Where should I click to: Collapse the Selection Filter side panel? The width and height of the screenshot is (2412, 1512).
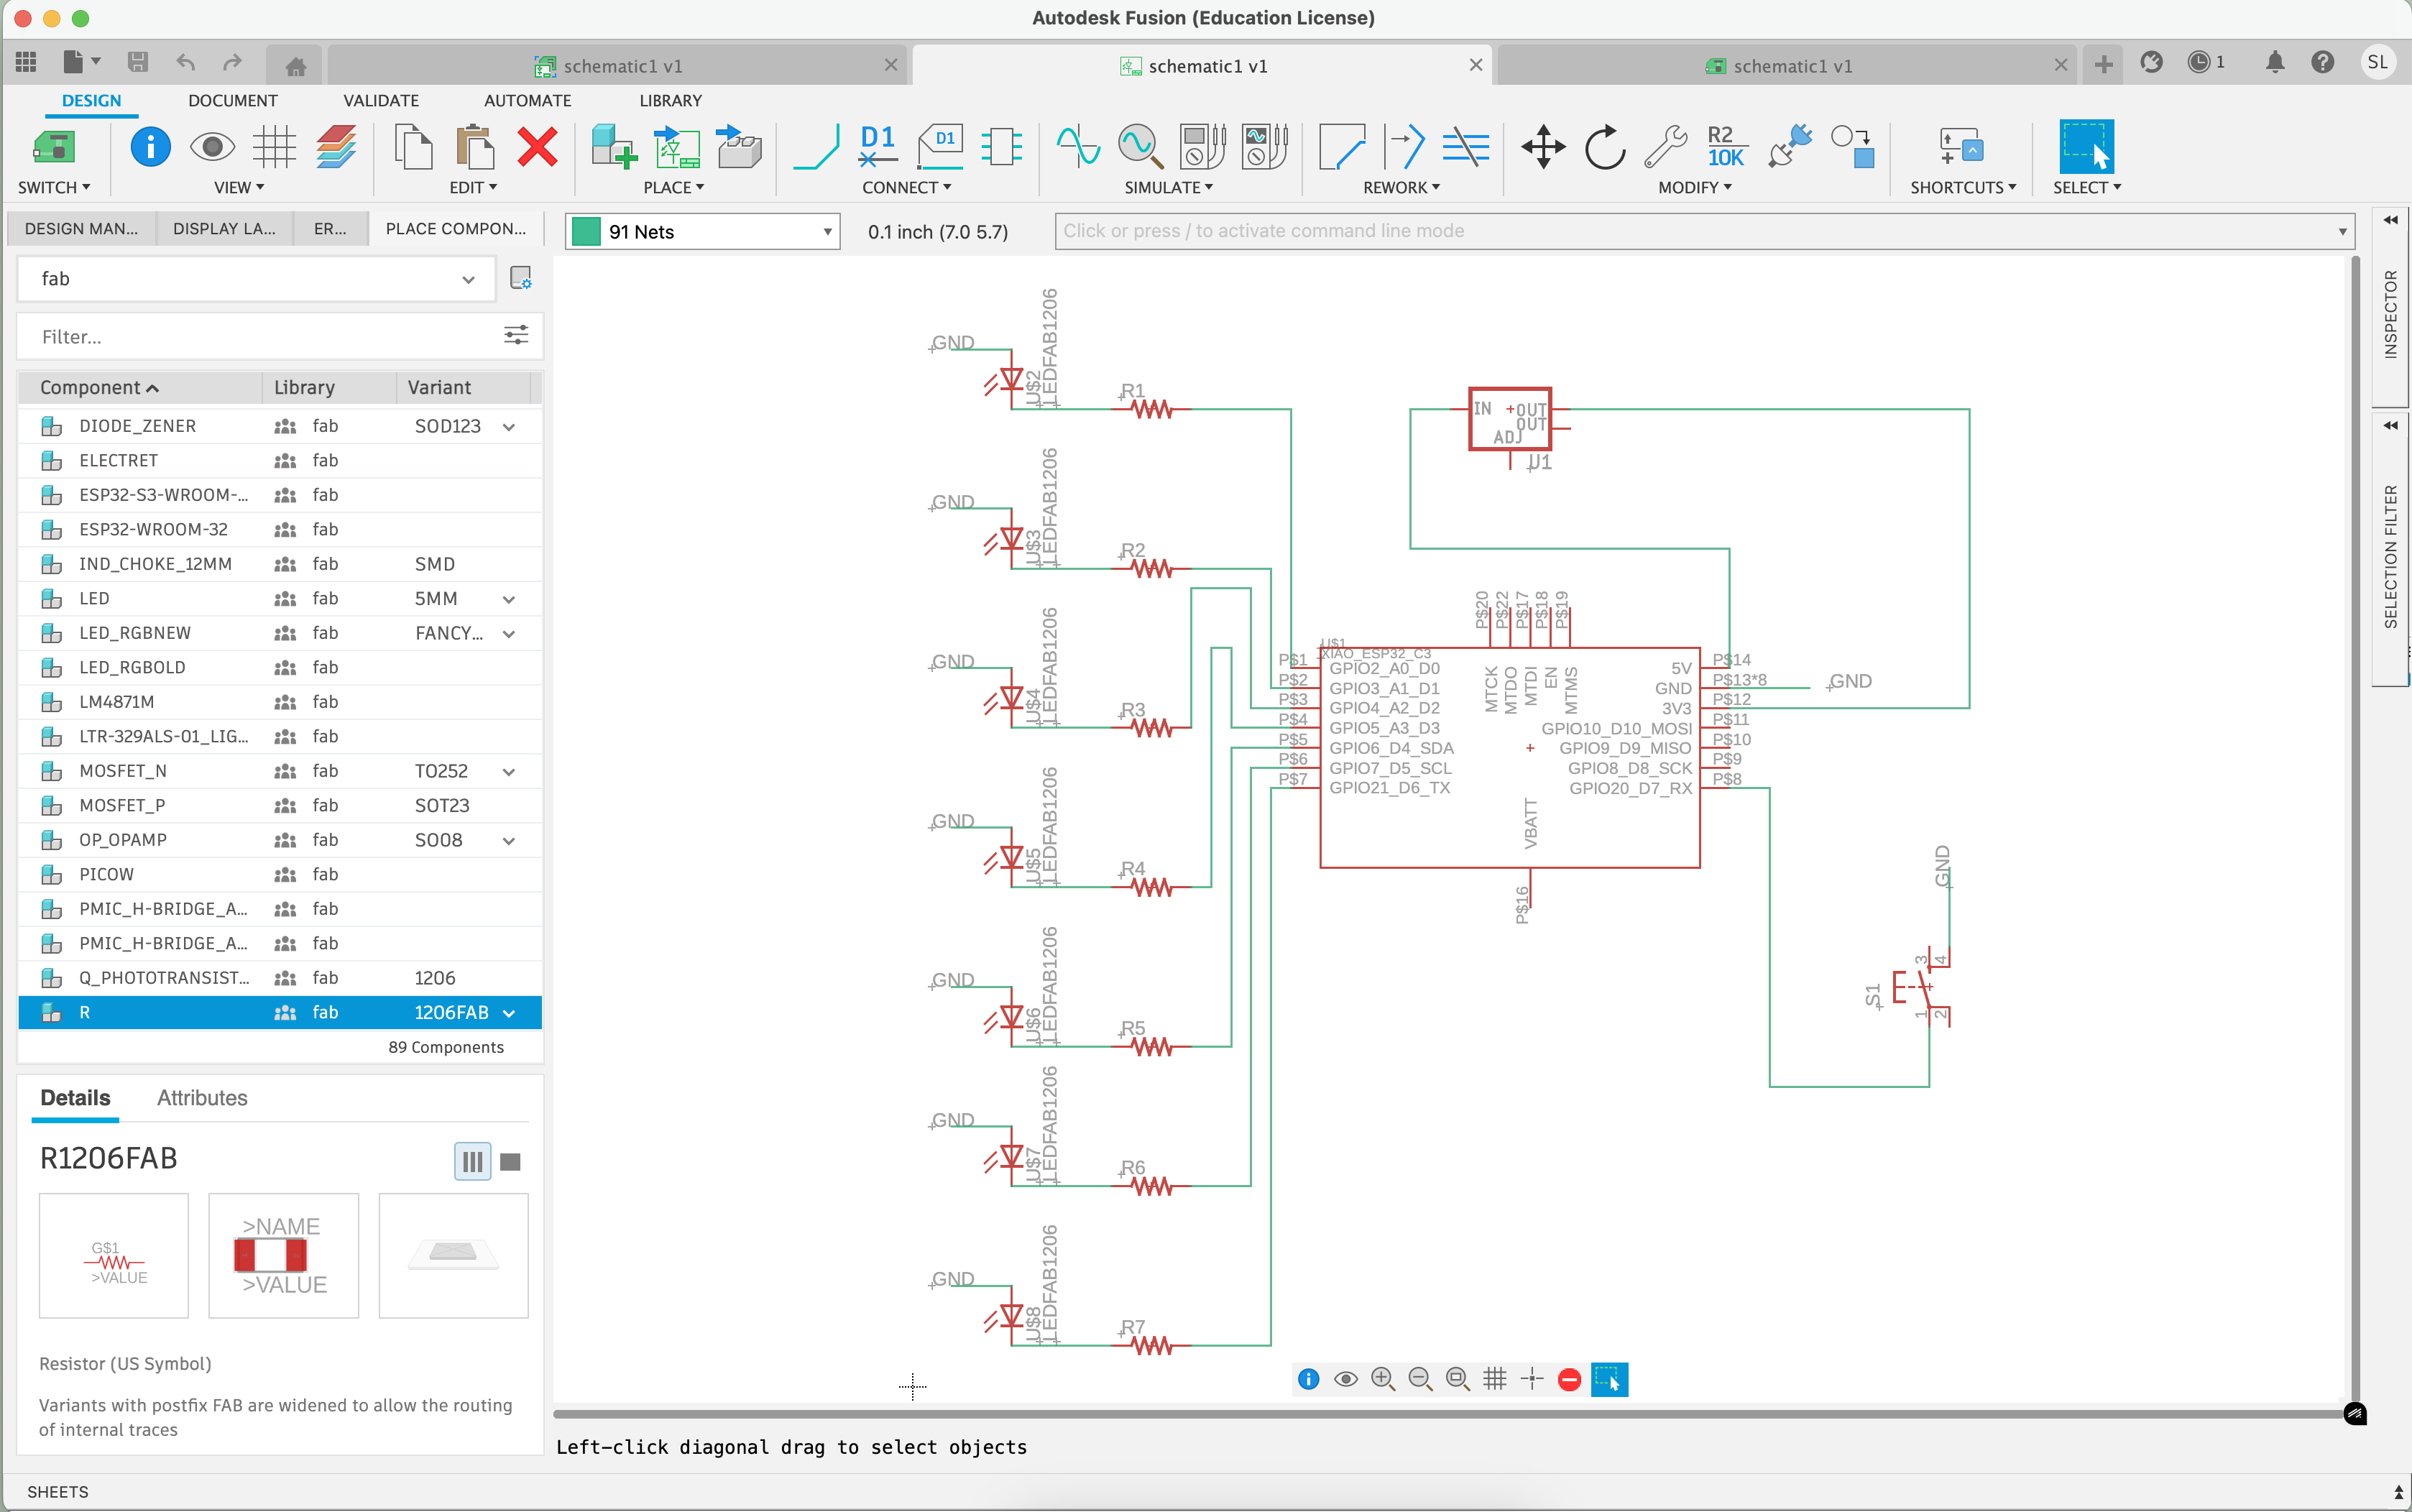coord(2390,425)
